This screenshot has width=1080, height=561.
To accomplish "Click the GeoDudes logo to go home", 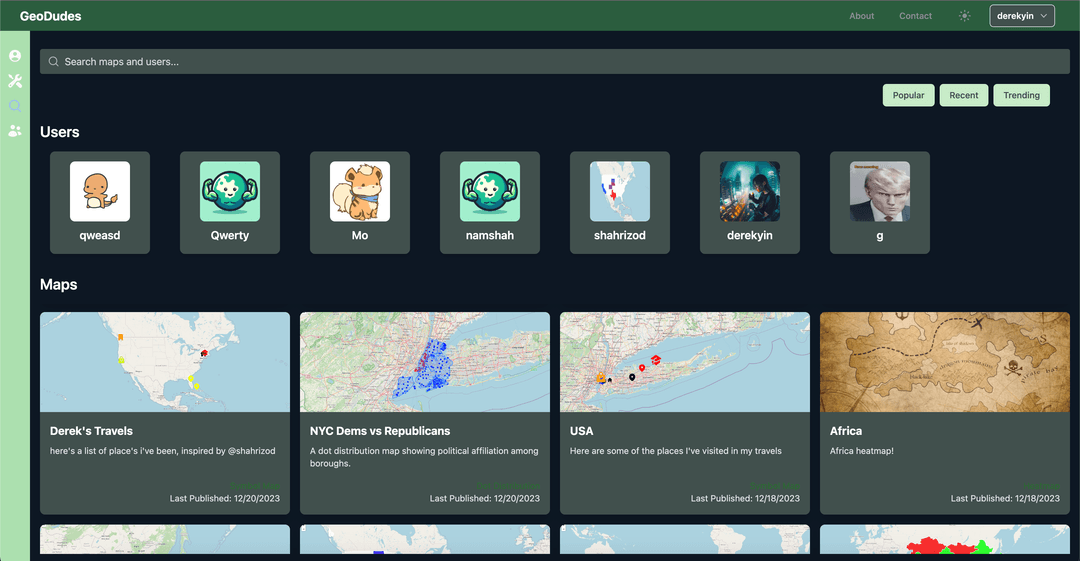I will (x=51, y=16).
